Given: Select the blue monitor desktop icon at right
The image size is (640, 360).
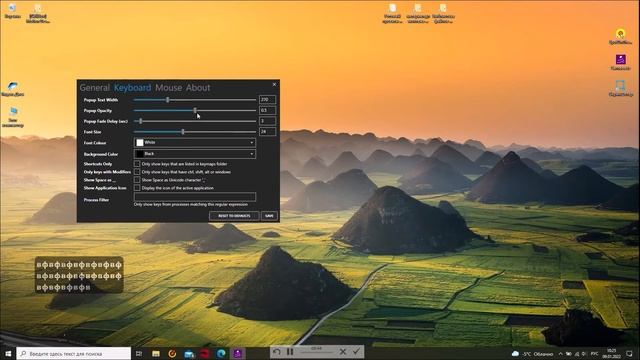Looking at the screenshot, I should click(620, 89).
